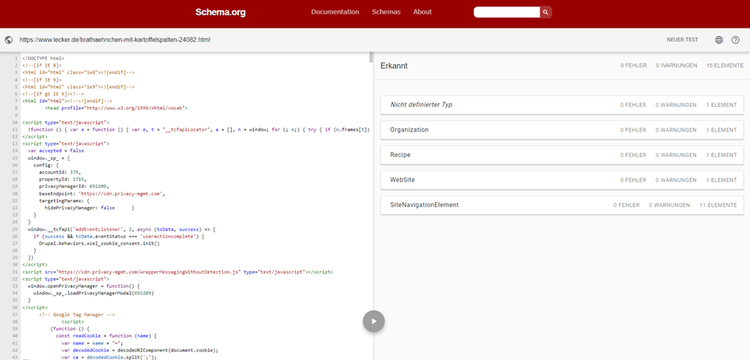Start a new test with NEUER TEST
This screenshot has width=750, height=360.
click(682, 40)
